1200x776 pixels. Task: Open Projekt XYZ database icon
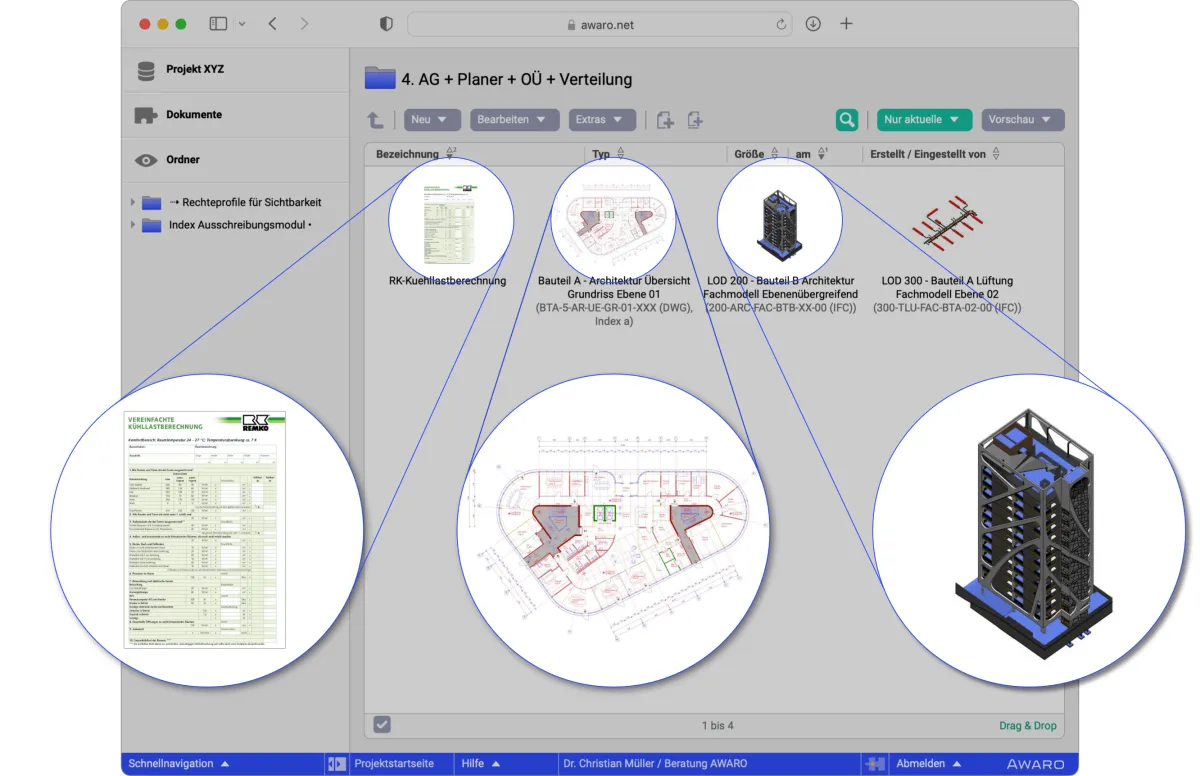tap(147, 71)
